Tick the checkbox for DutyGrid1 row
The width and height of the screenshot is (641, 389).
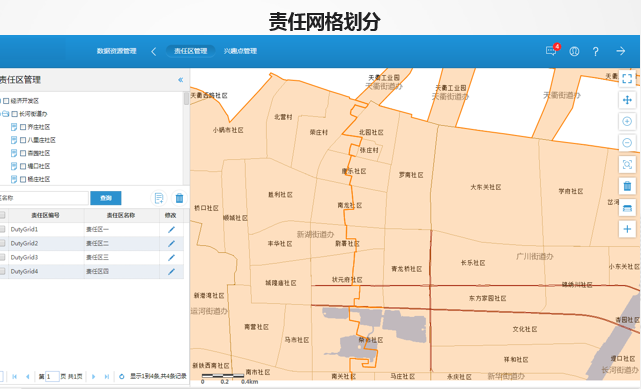(2, 229)
